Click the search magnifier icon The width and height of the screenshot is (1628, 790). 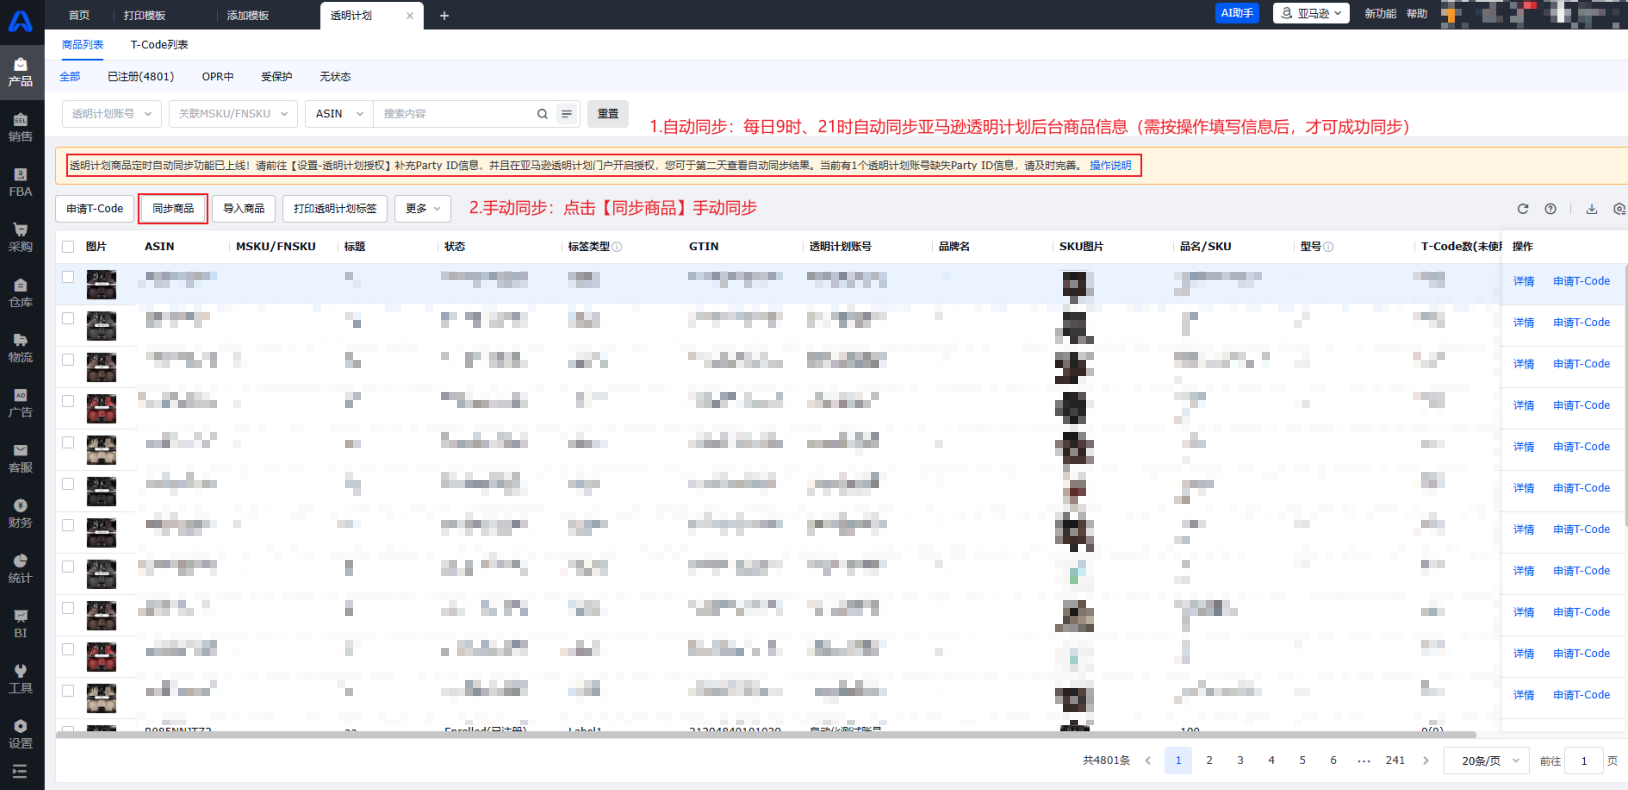tap(542, 114)
